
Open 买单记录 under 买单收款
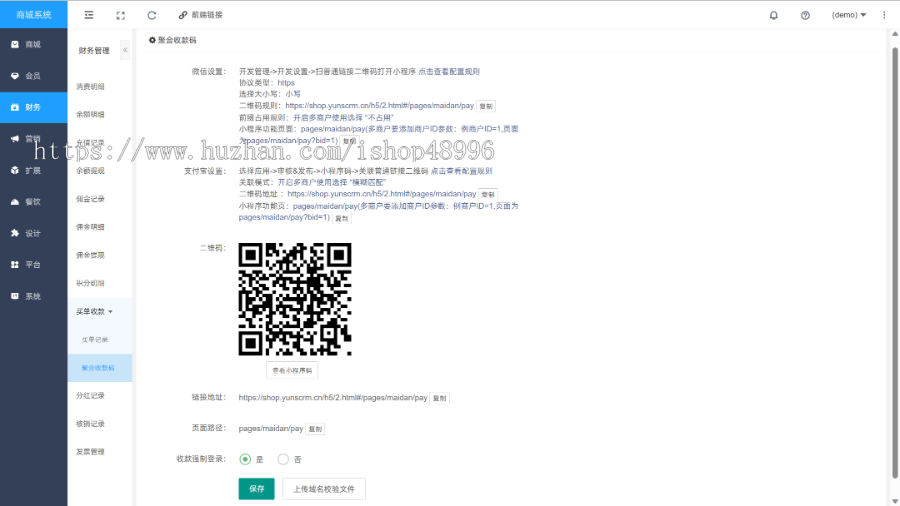coord(95,340)
